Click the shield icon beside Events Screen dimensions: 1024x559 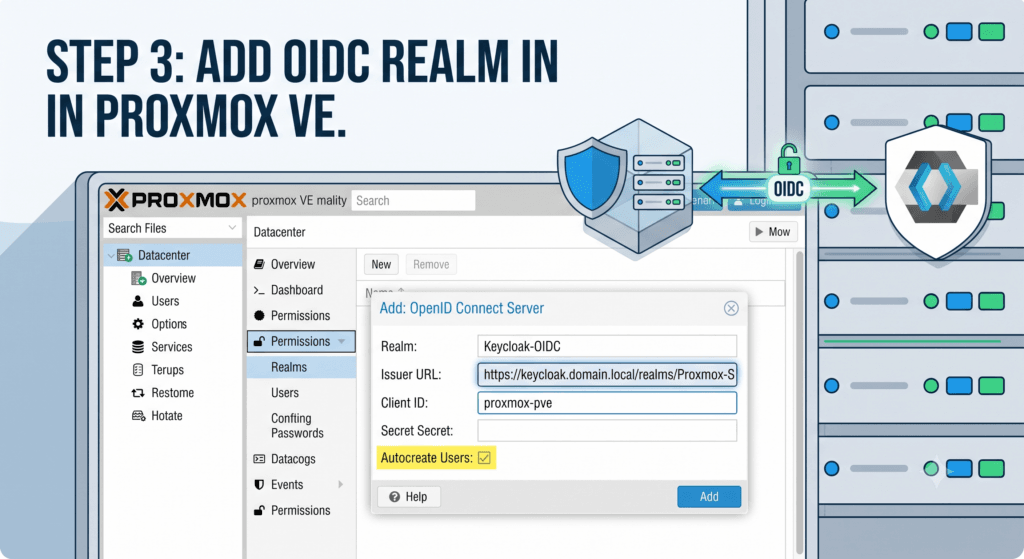[259, 485]
